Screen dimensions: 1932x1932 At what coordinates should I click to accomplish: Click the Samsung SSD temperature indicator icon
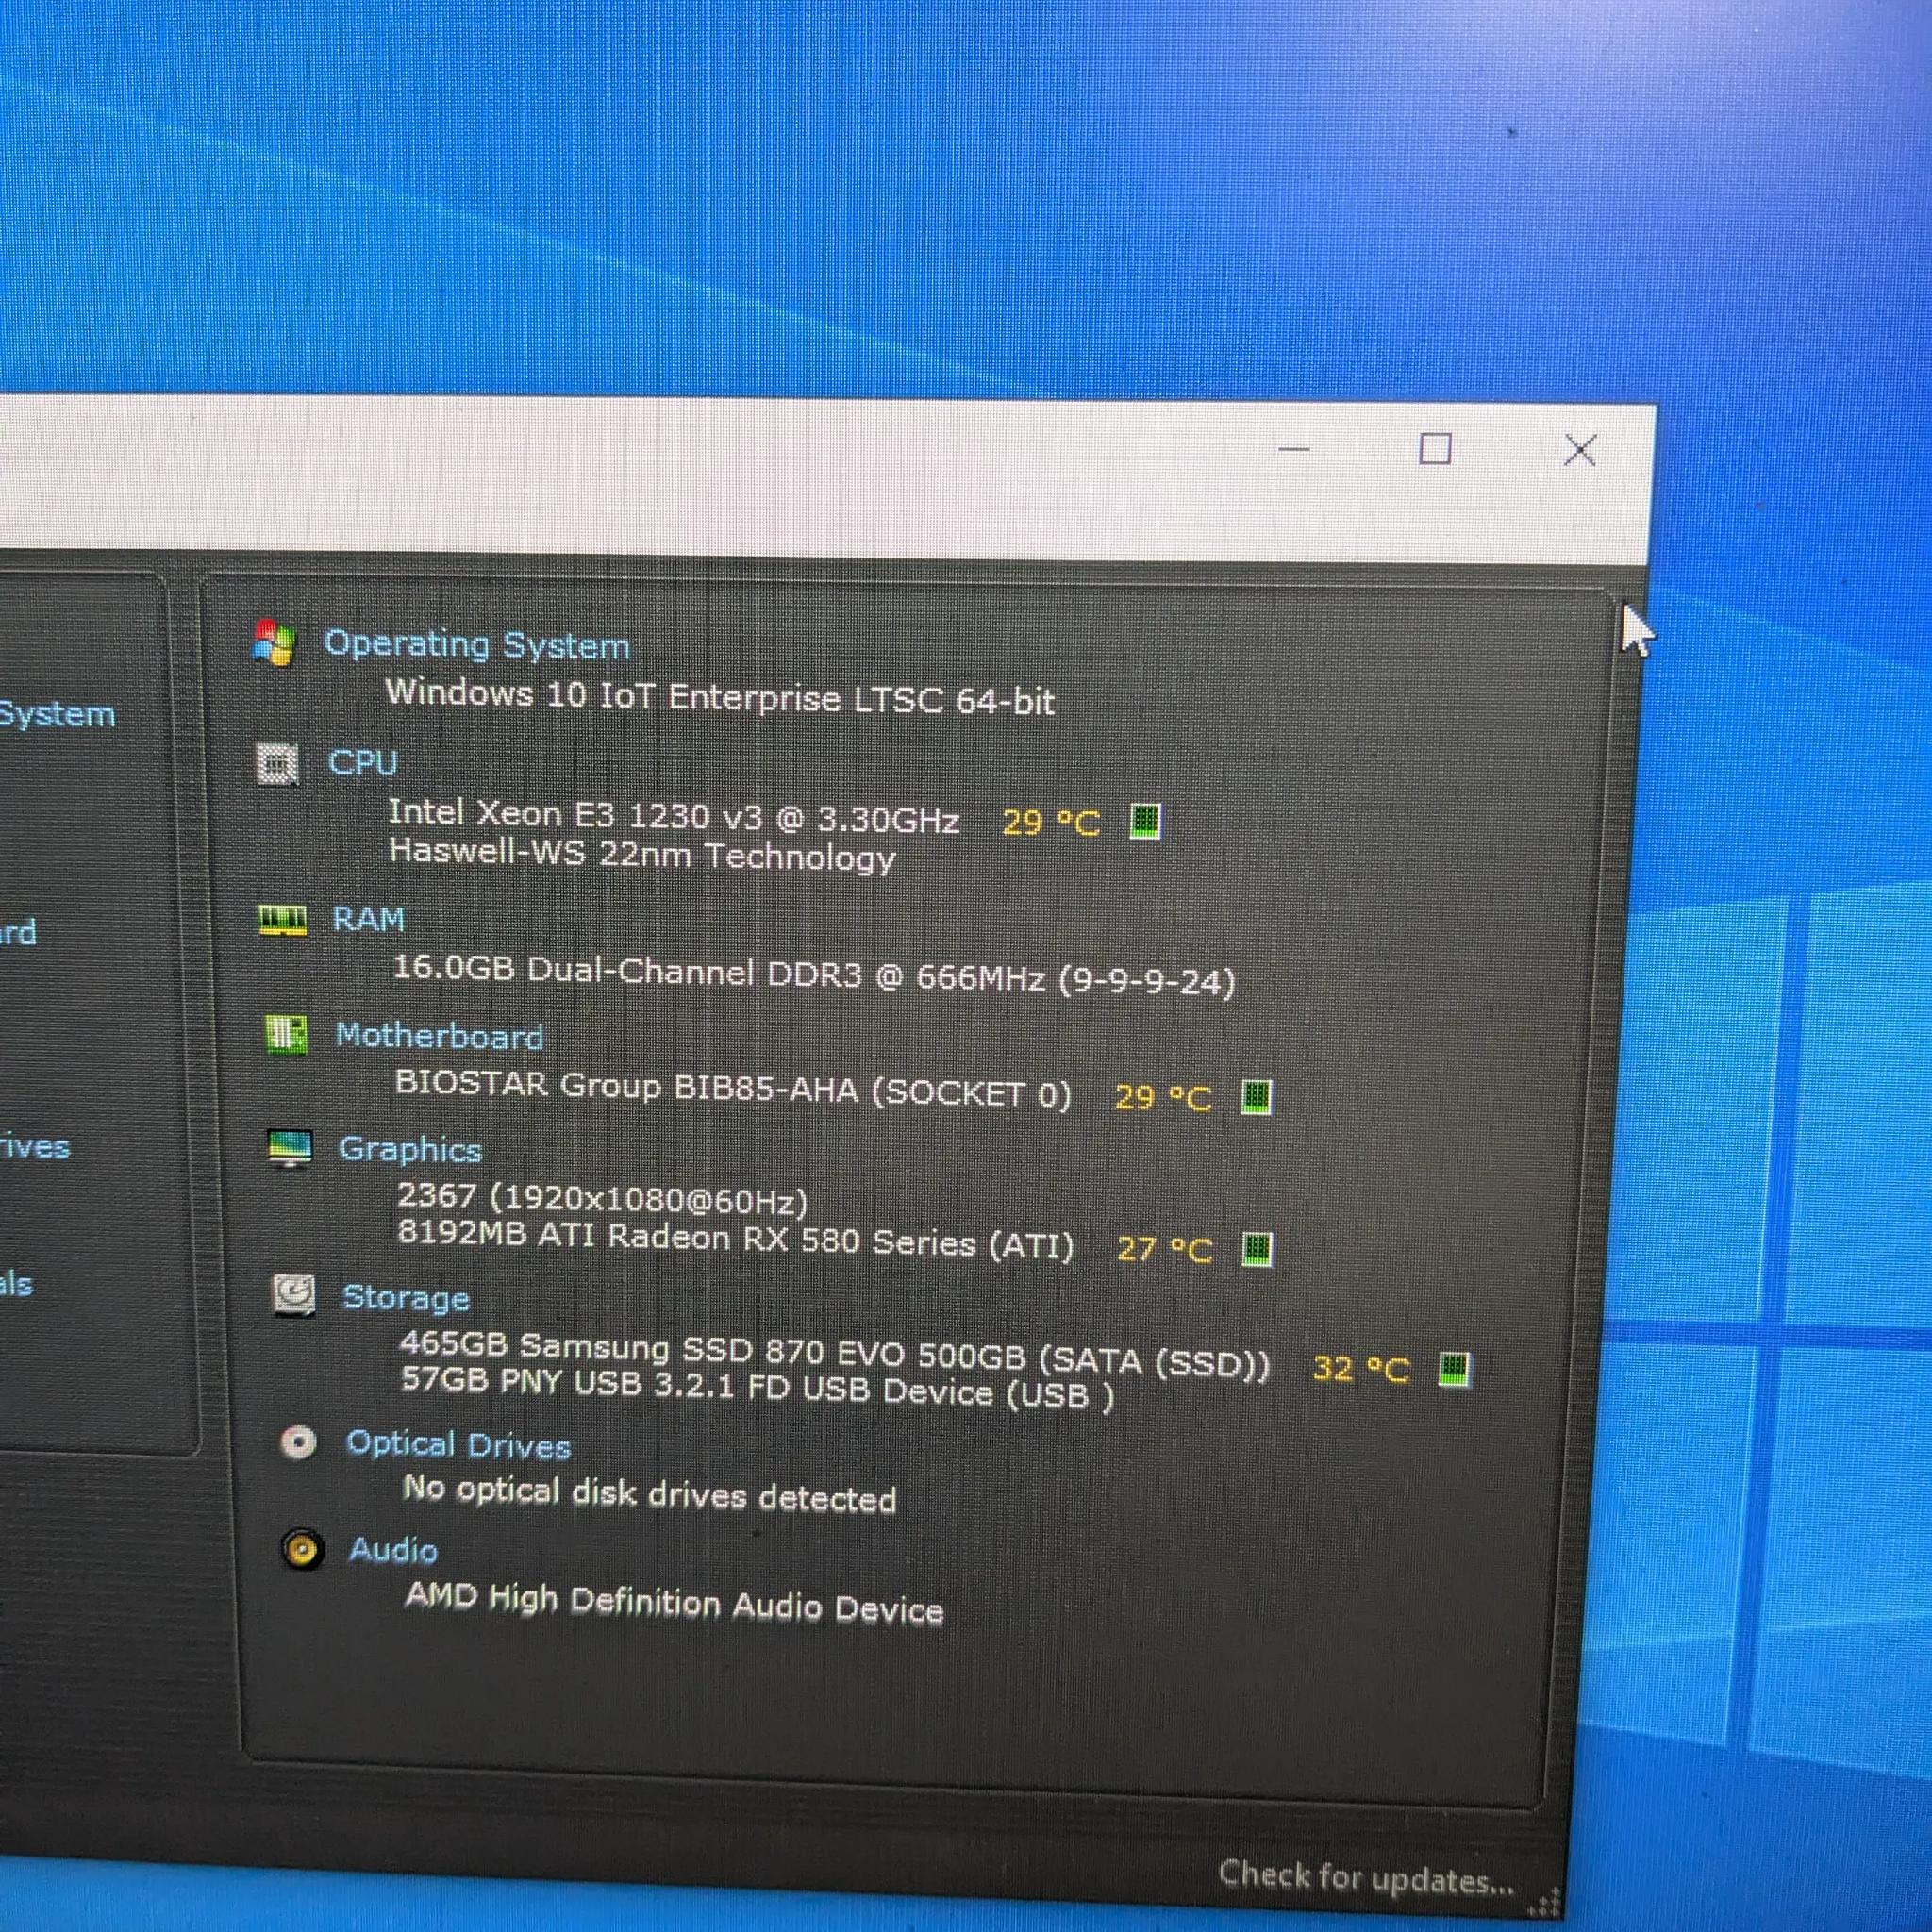(x=1455, y=1369)
